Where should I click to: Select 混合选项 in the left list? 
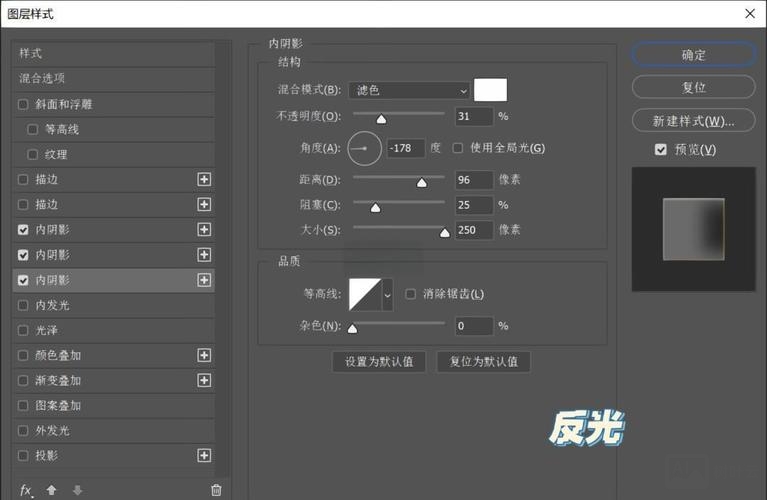(113, 79)
